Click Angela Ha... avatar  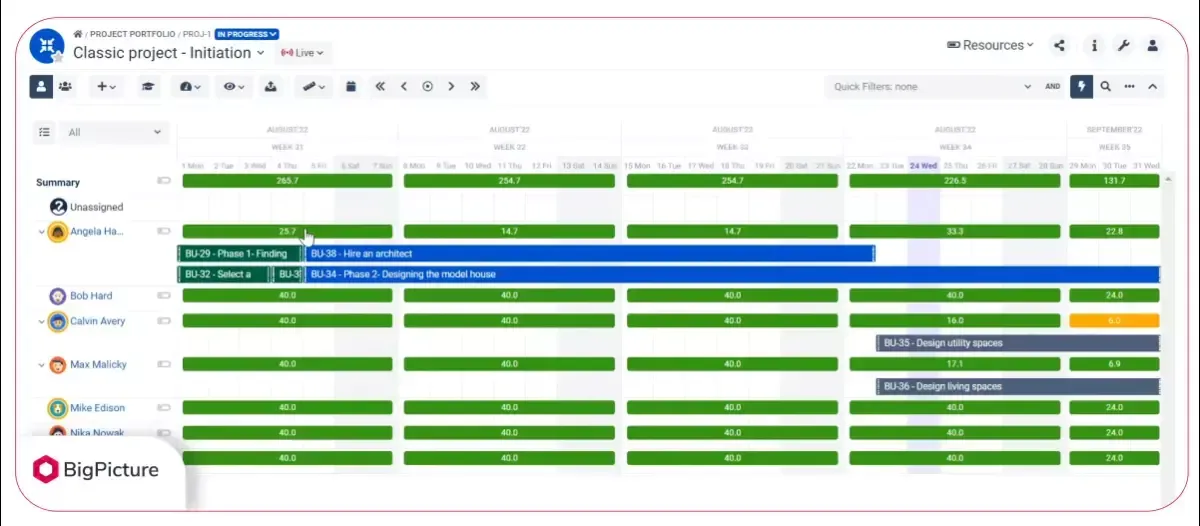coord(58,231)
